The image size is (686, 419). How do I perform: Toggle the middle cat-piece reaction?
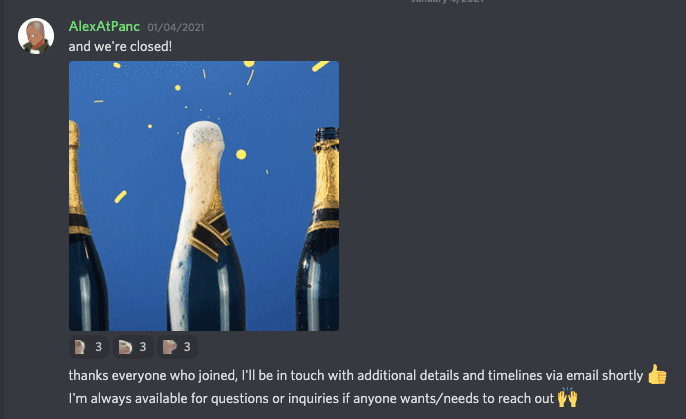coord(133,347)
